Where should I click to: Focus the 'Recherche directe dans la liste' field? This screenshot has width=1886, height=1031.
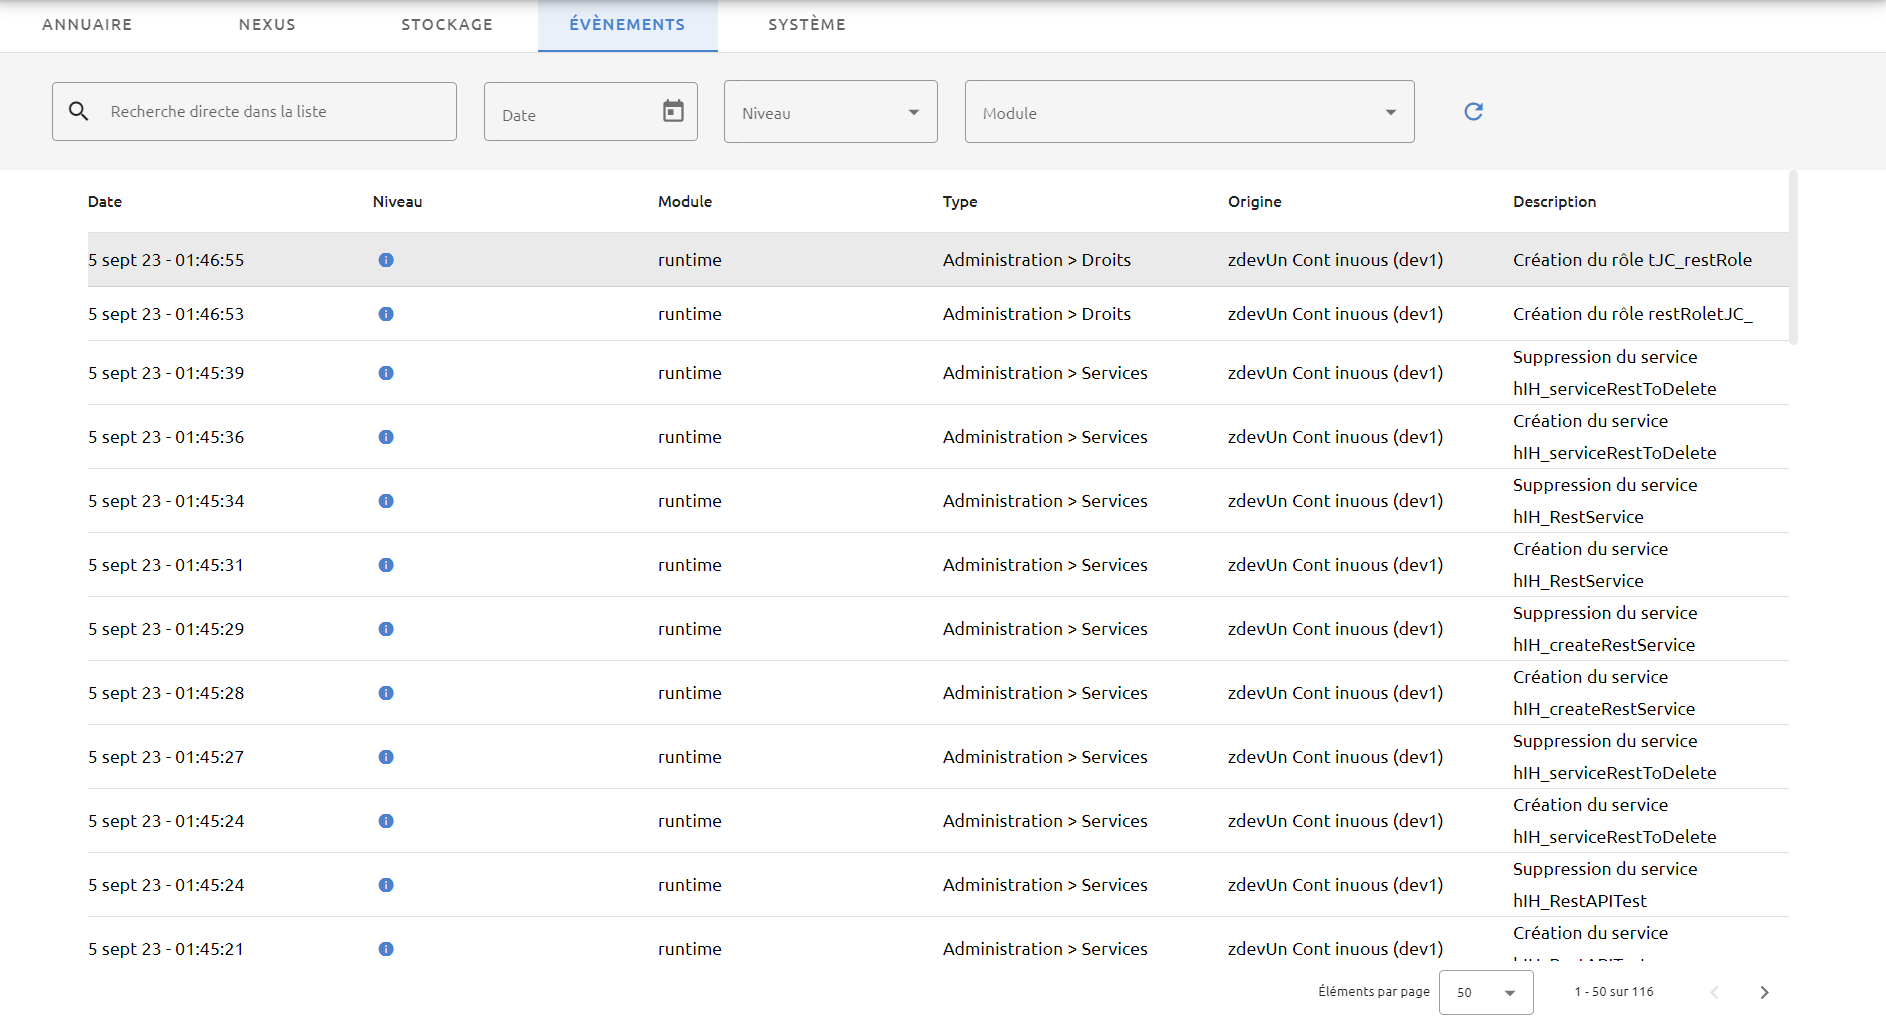[x=255, y=112]
